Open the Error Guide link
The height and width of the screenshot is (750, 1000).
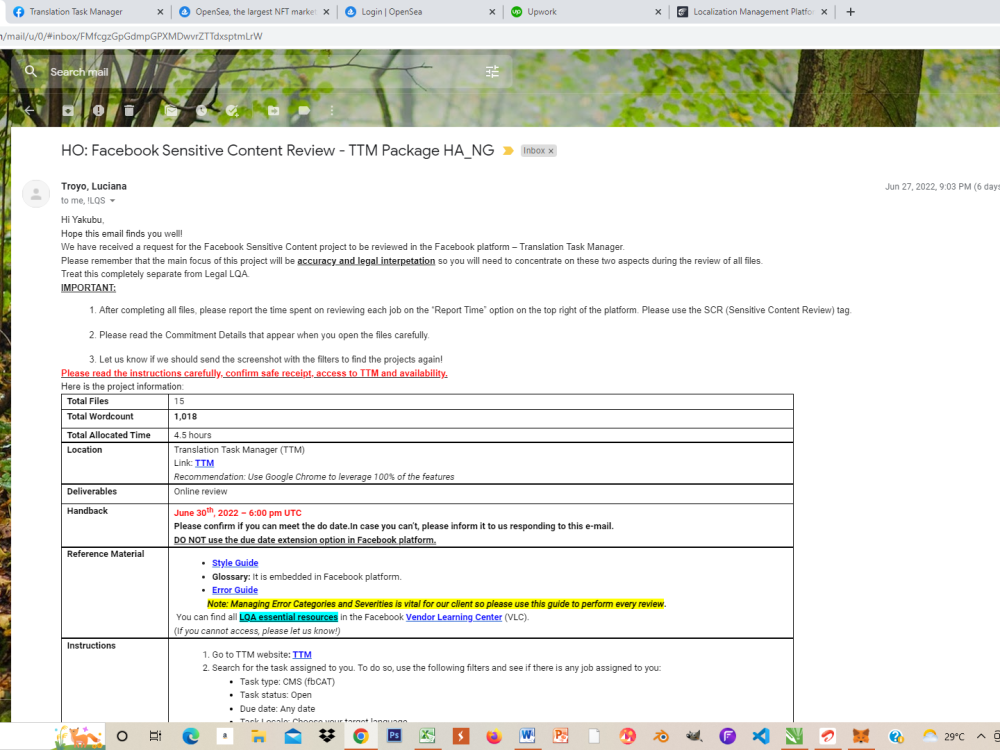pos(235,590)
